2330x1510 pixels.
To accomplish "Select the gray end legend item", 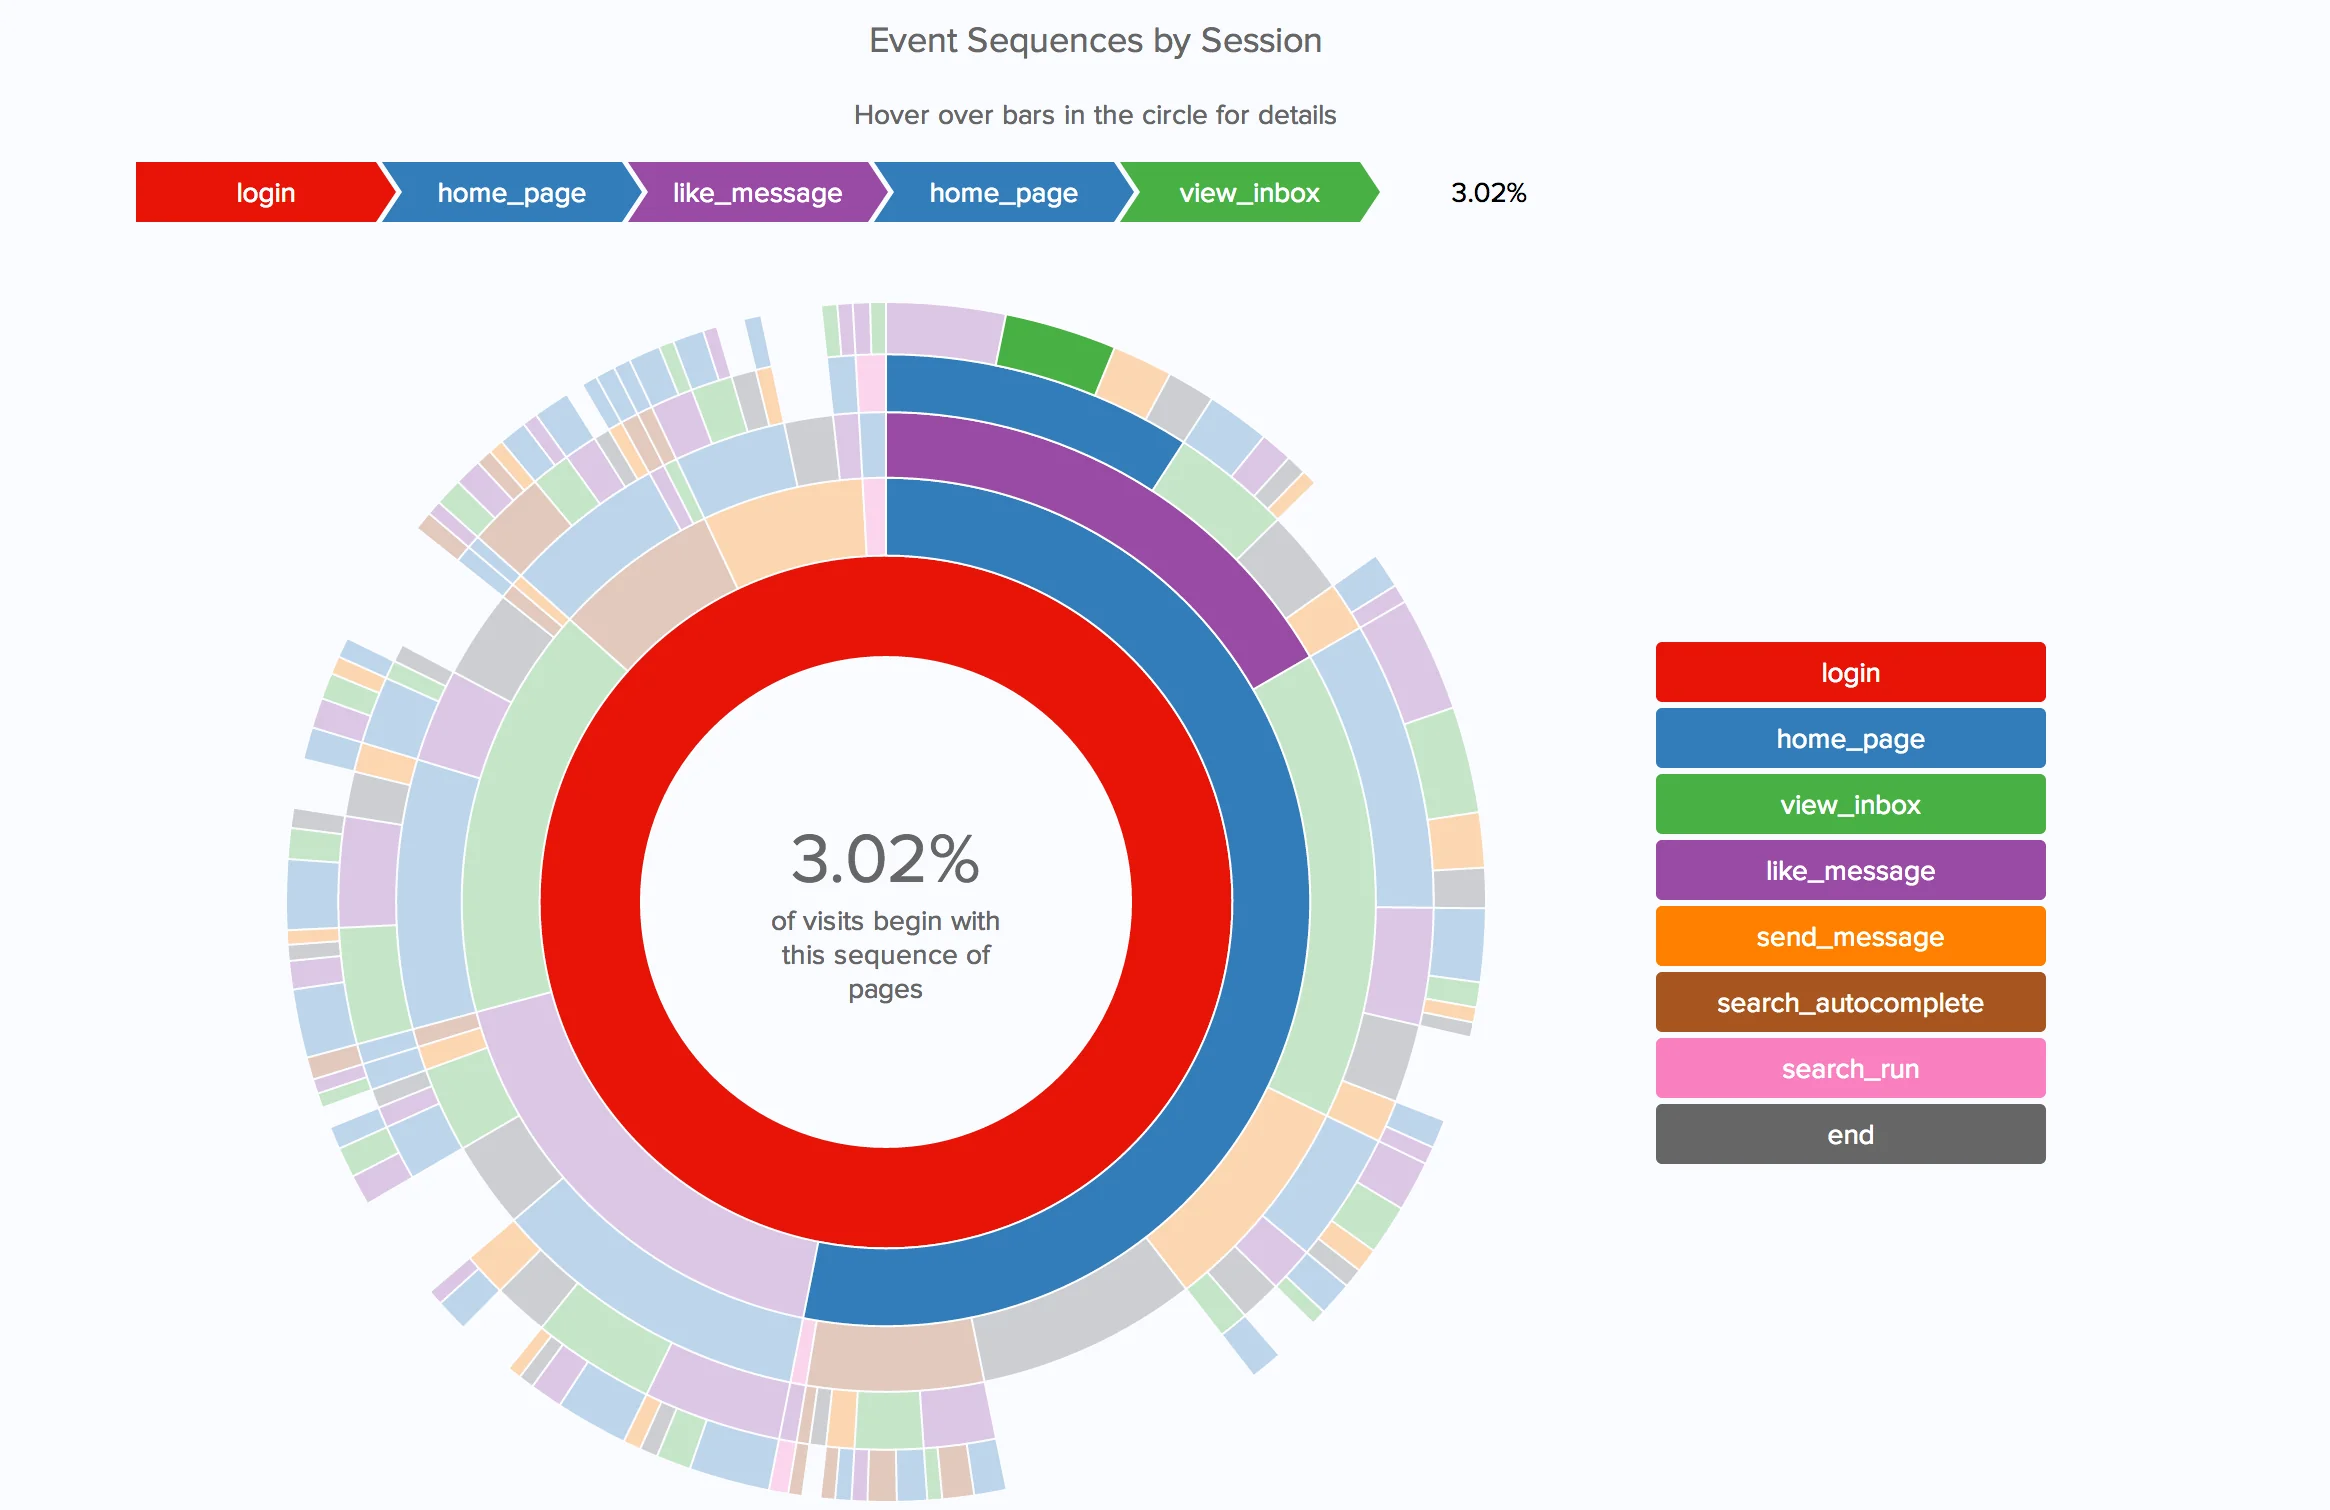I will (1849, 1134).
